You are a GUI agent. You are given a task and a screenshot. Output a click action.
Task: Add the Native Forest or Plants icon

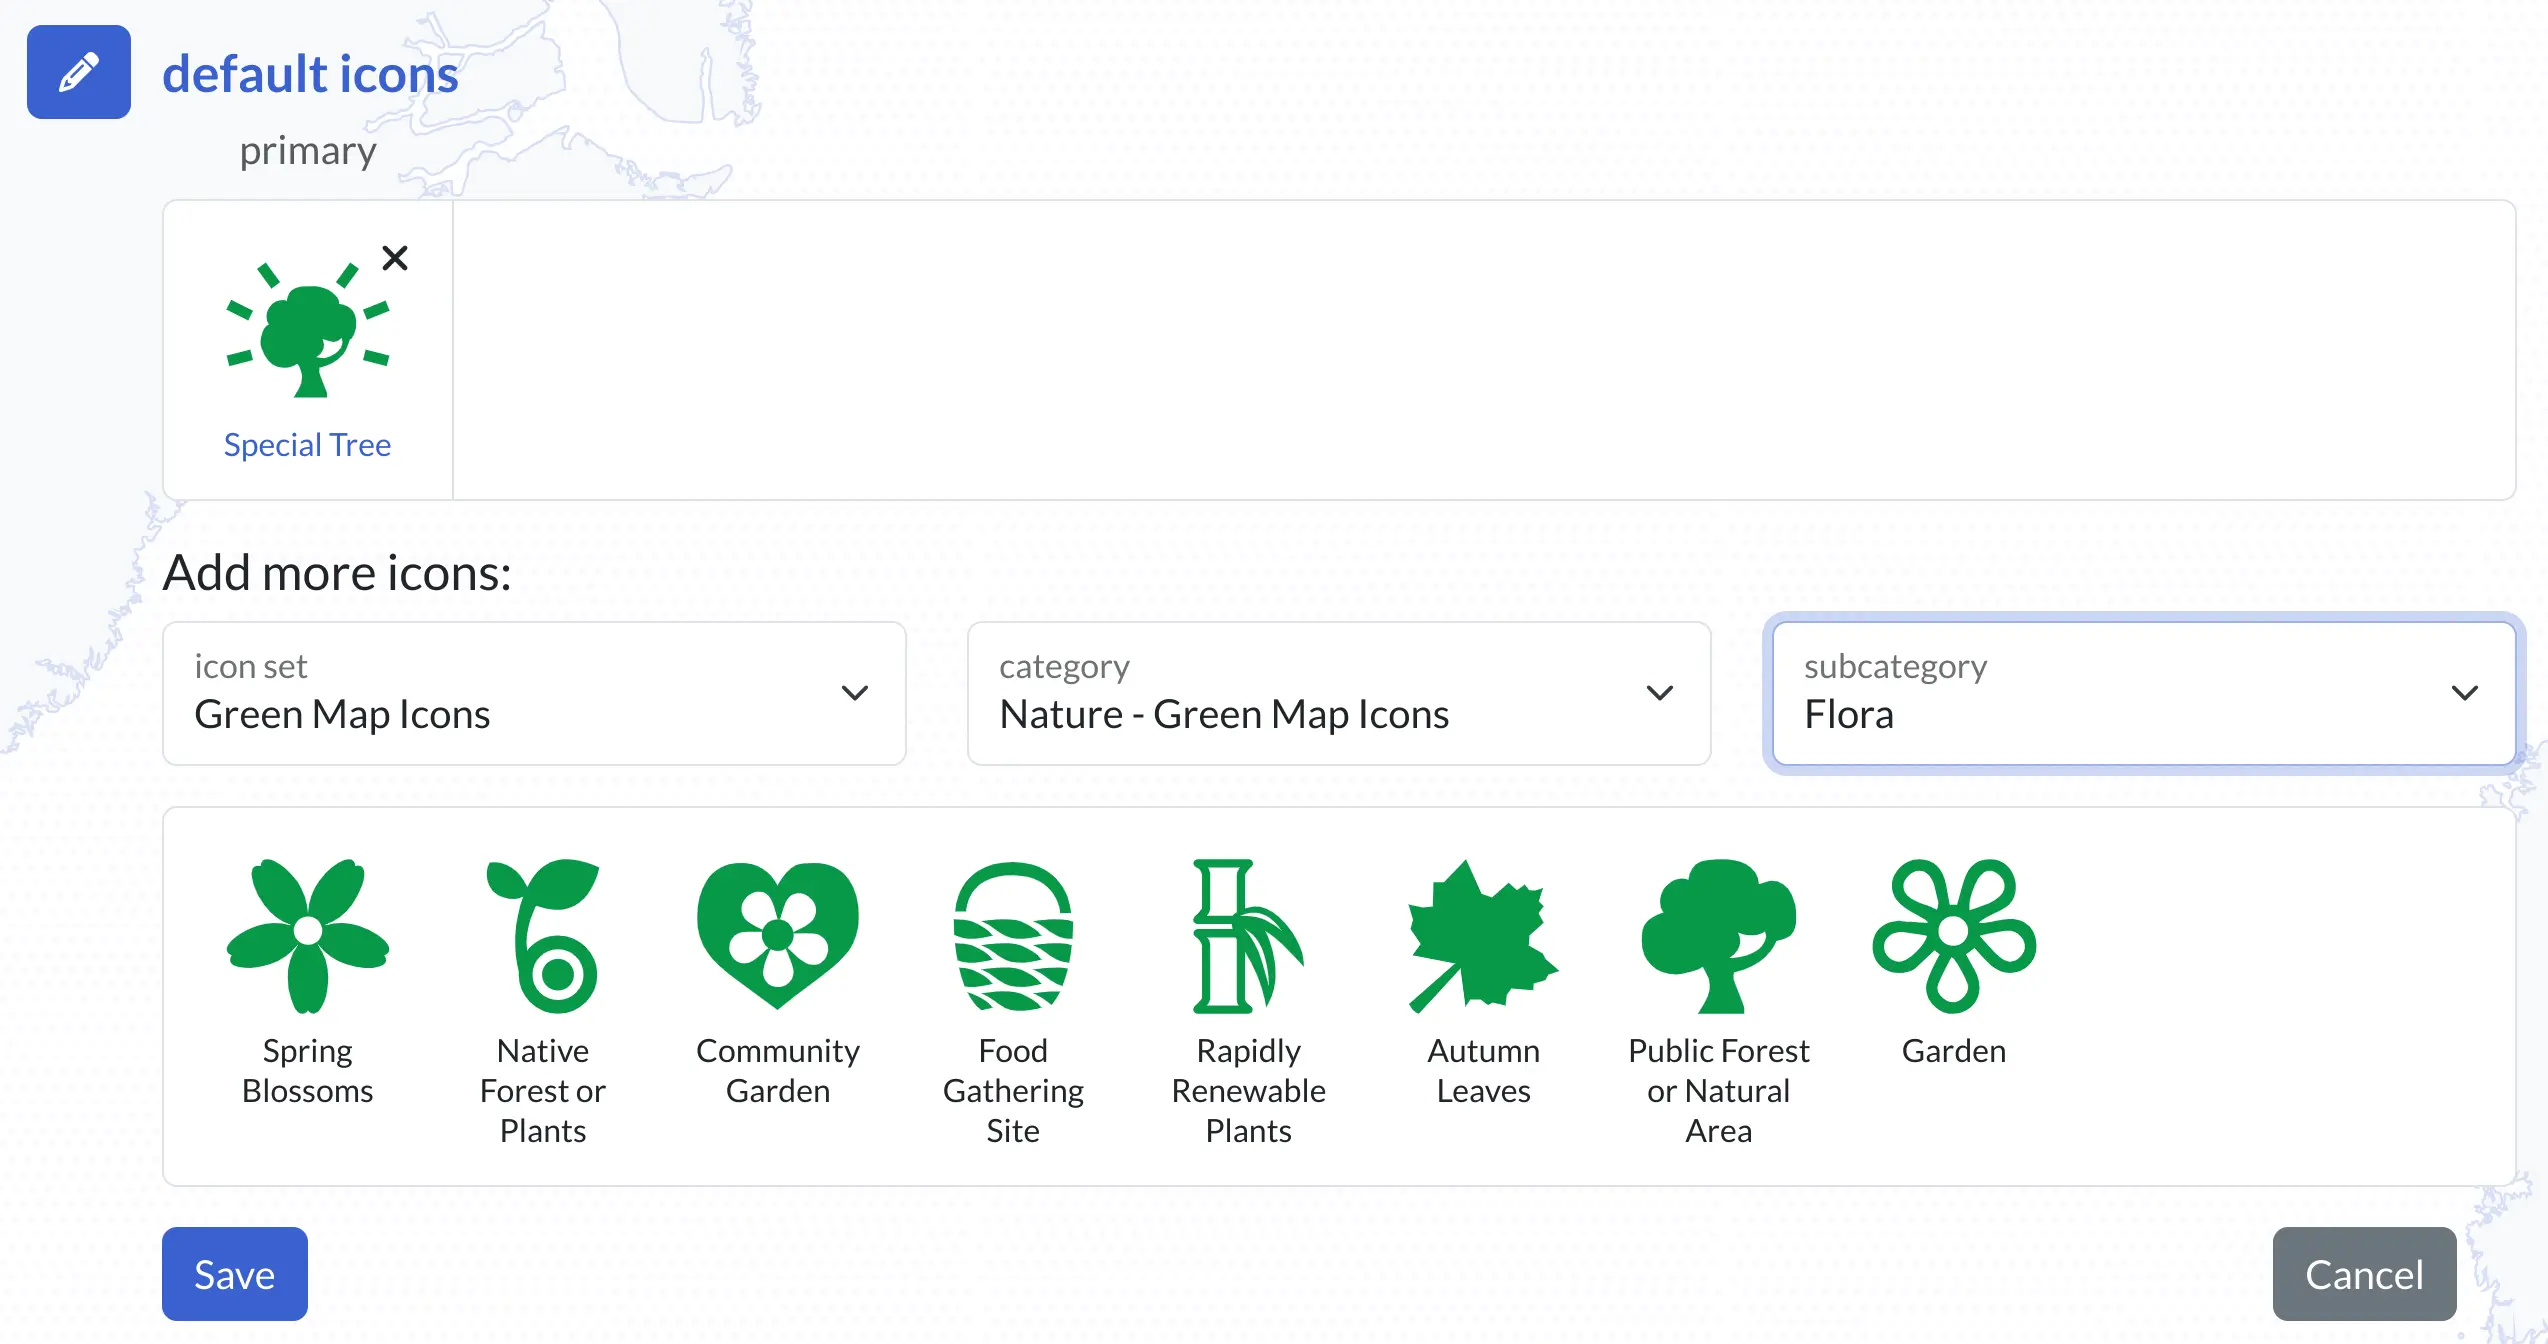(x=543, y=936)
